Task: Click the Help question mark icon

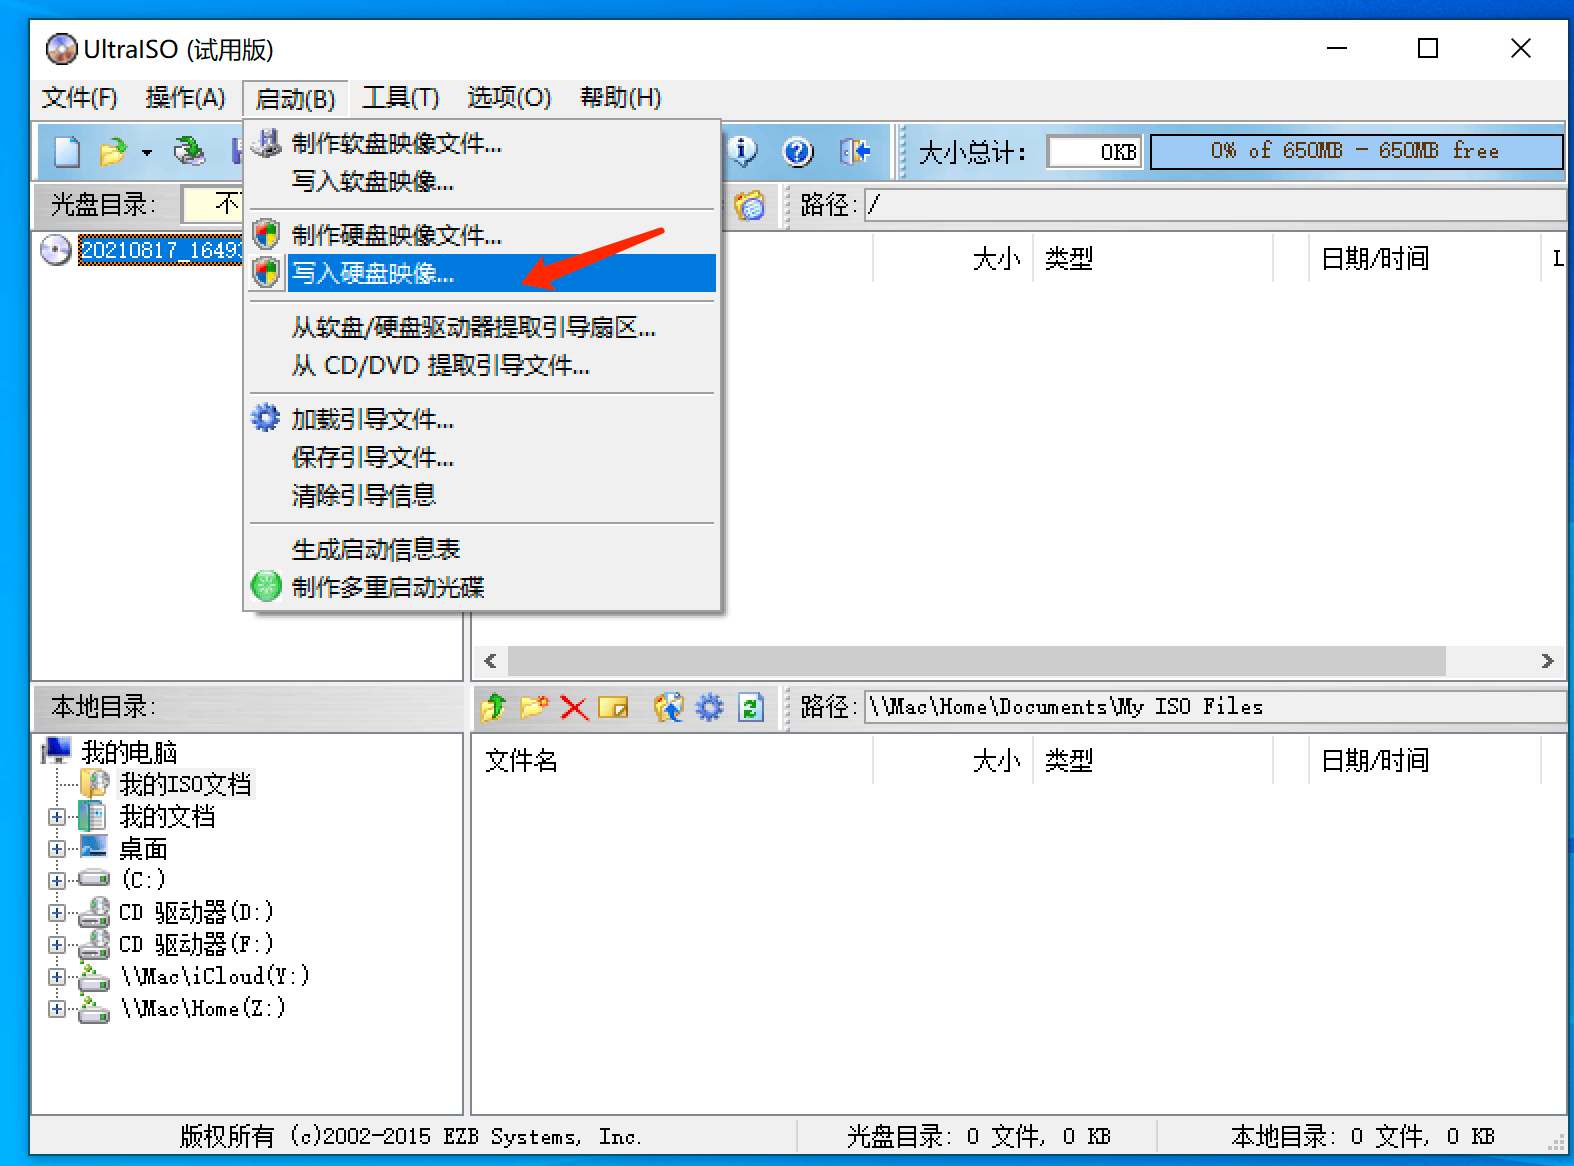Action: tap(798, 152)
